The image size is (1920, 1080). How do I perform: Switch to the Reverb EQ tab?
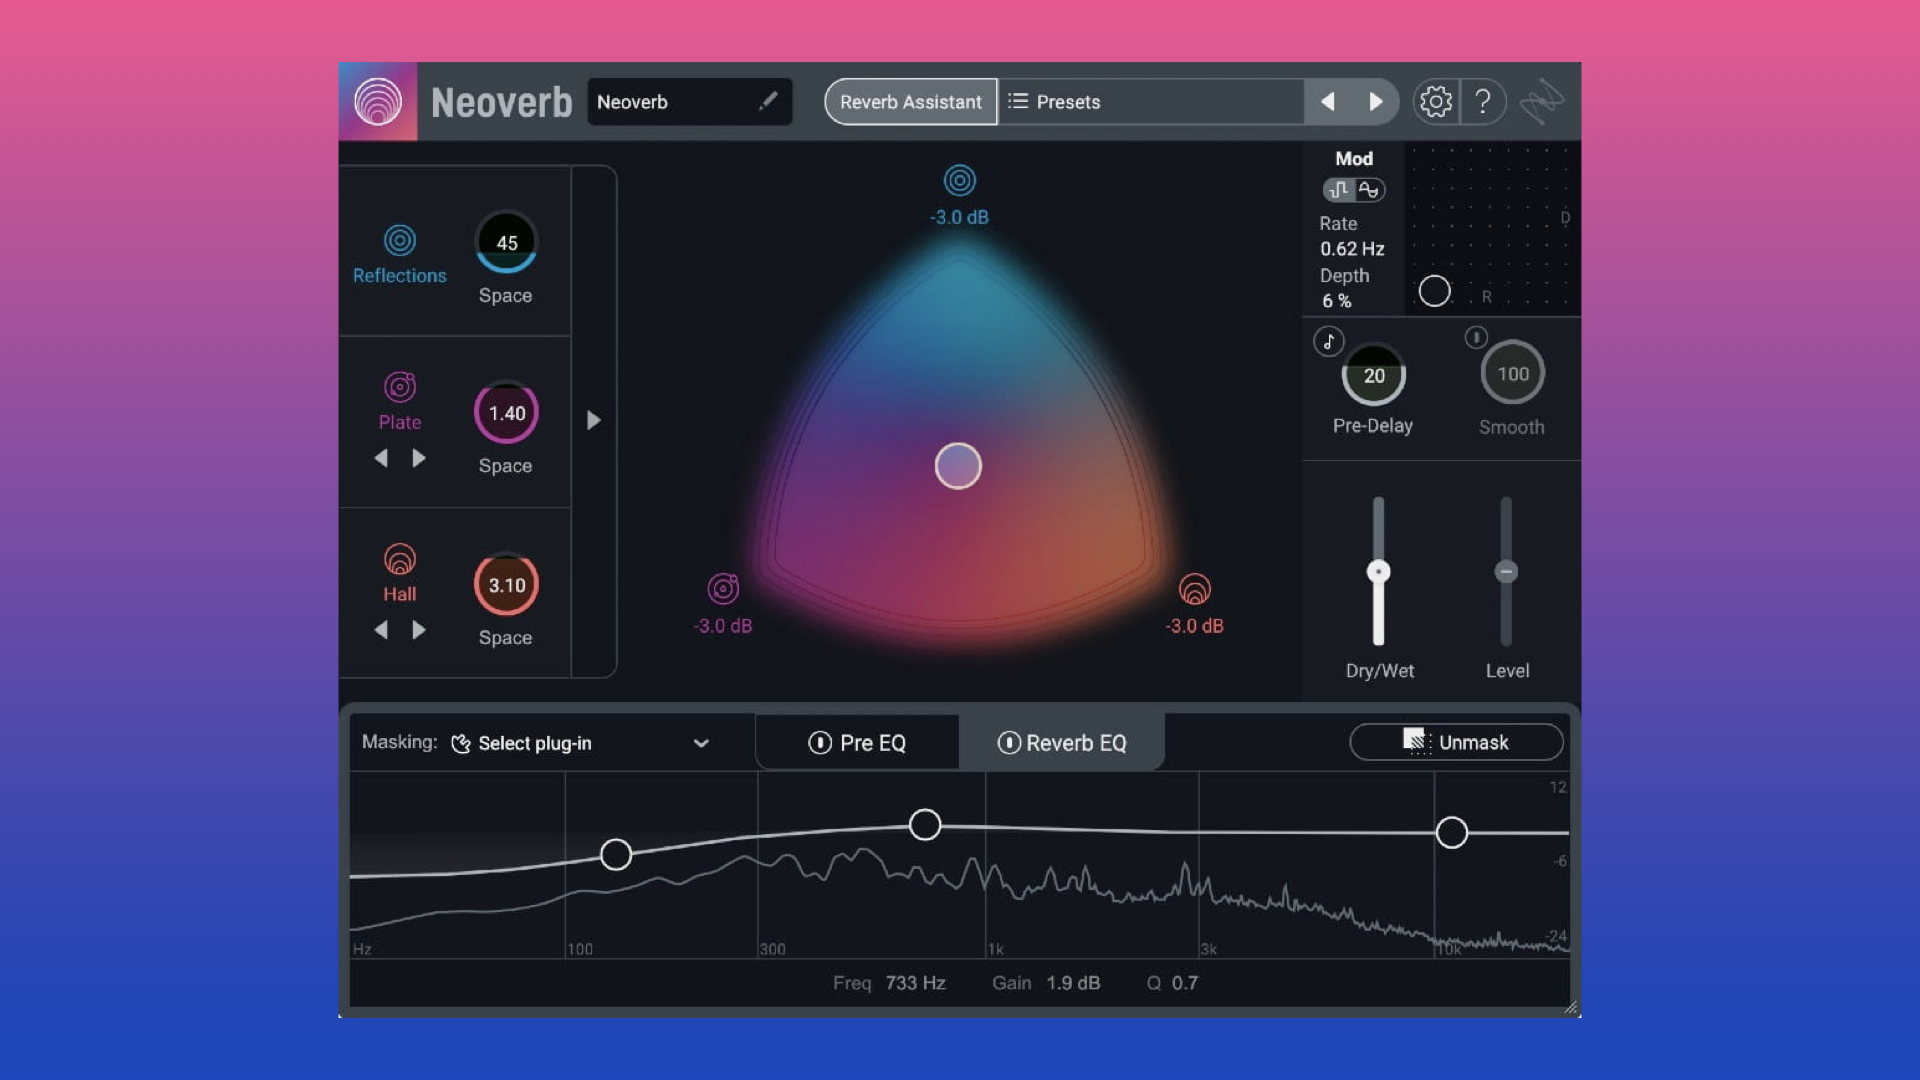[x=1075, y=743]
